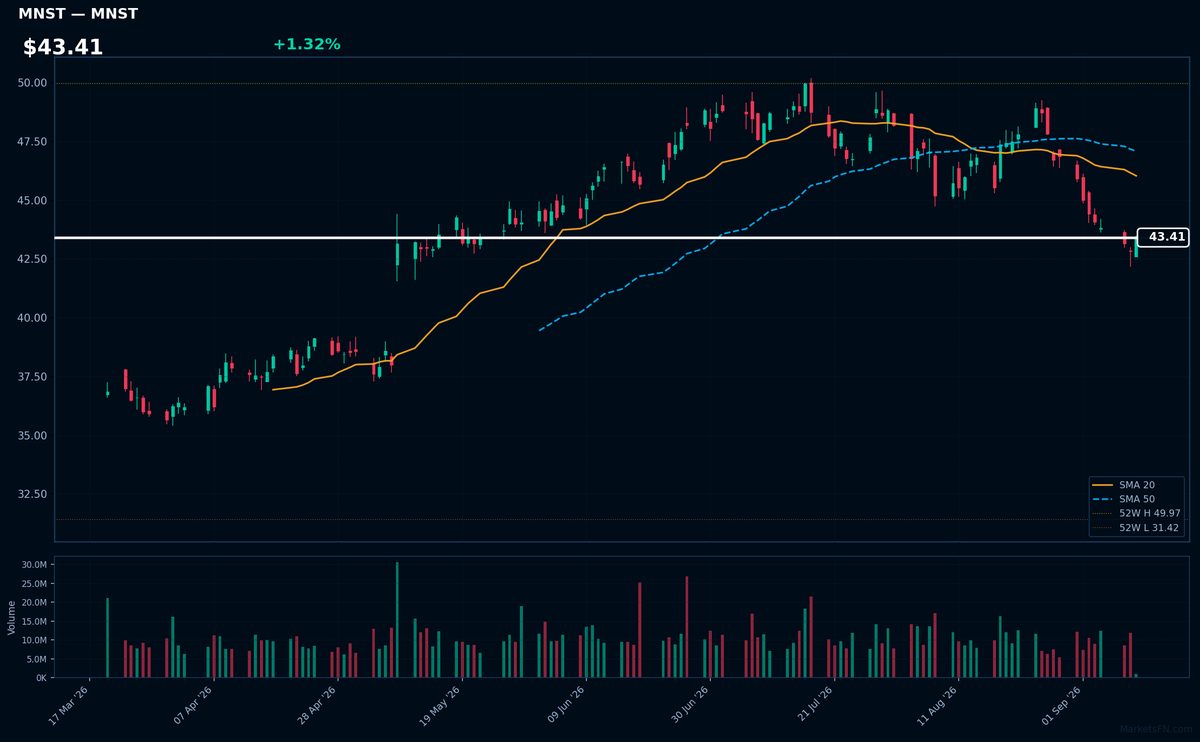
Task: Select the 52W L 31.42 legend entry
Action: pyautogui.click(x=1136, y=528)
